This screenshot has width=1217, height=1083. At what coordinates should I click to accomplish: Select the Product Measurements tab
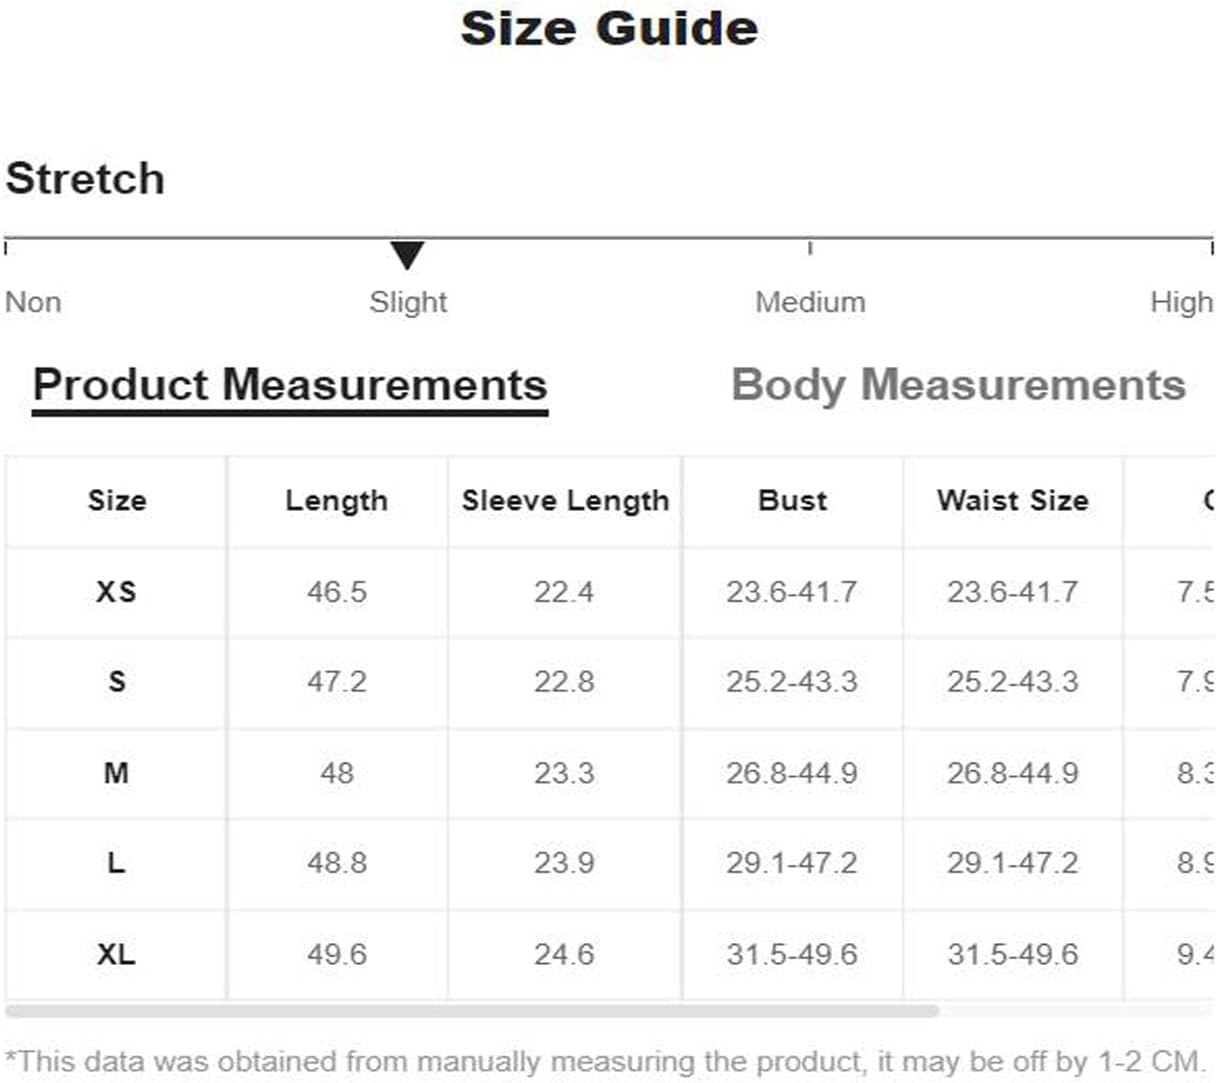coord(290,385)
